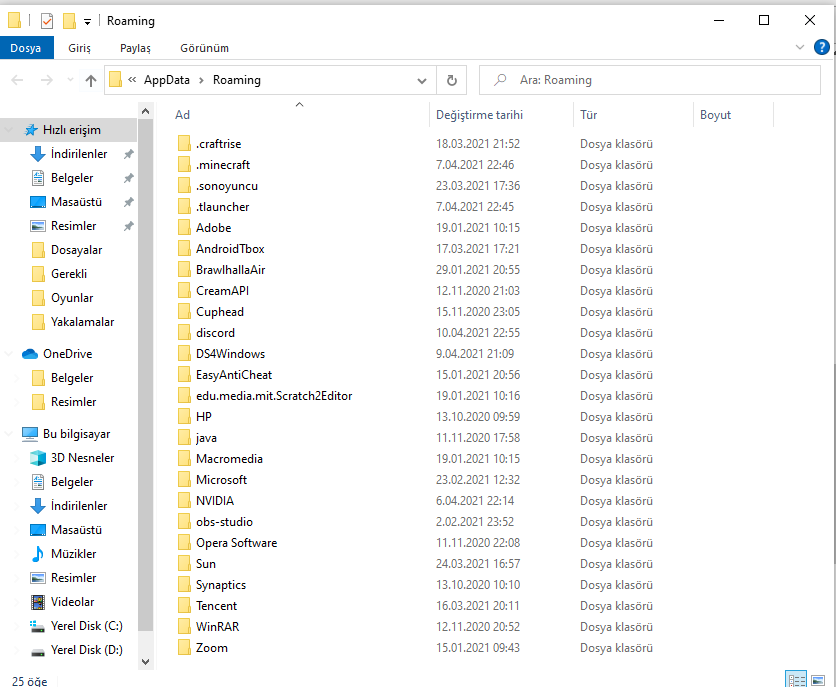Refresh the Roaming folder view
This screenshot has height=687, width=836.
tap(452, 80)
